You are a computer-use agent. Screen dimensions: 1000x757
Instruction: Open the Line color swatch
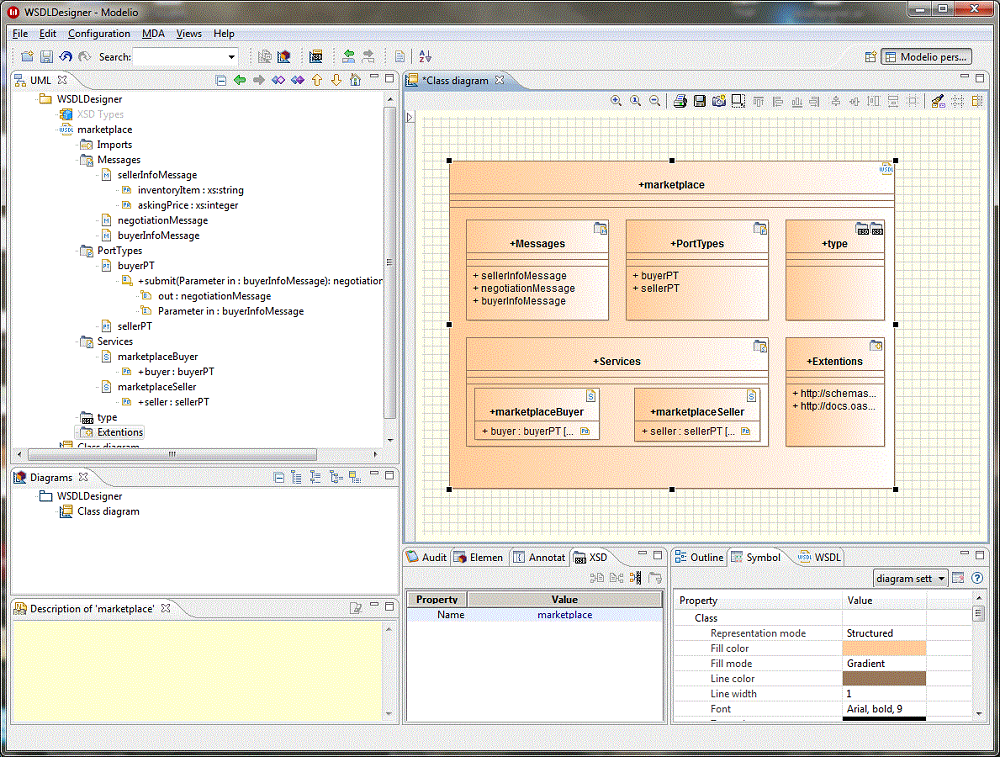(884, 679)
